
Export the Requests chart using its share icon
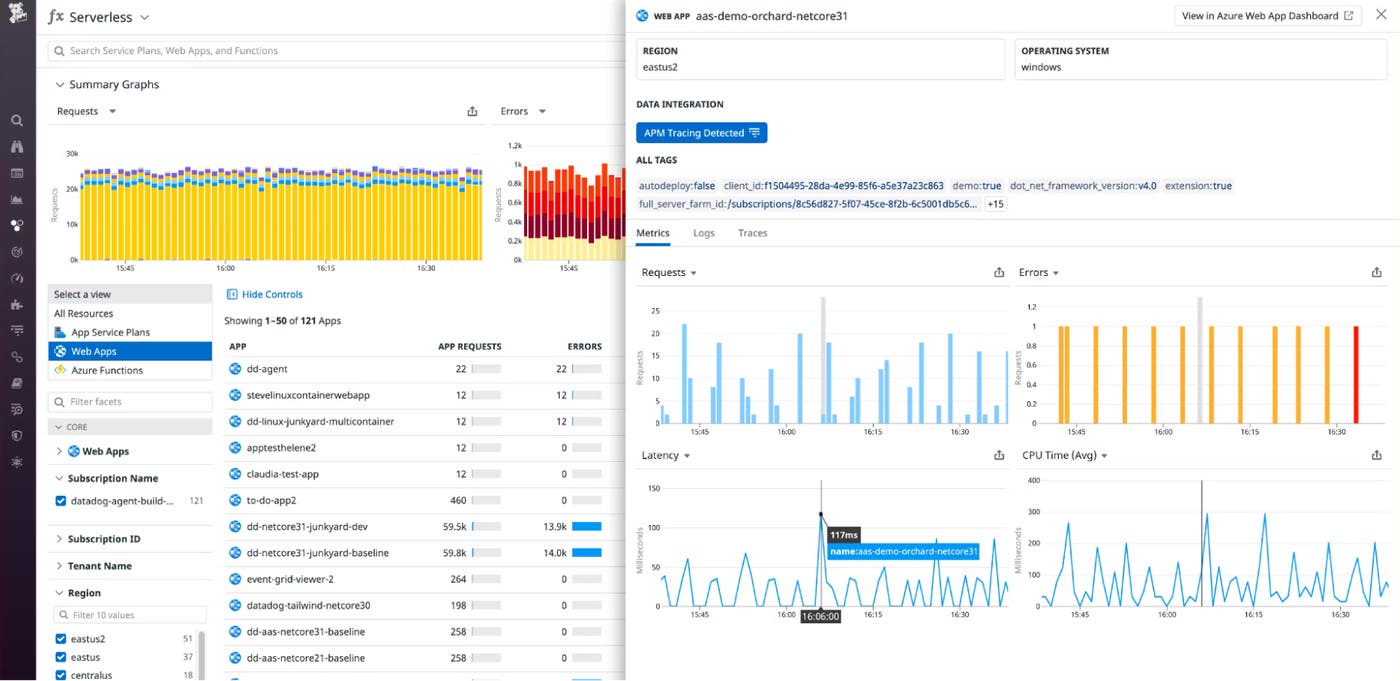(x=998, y=272)
